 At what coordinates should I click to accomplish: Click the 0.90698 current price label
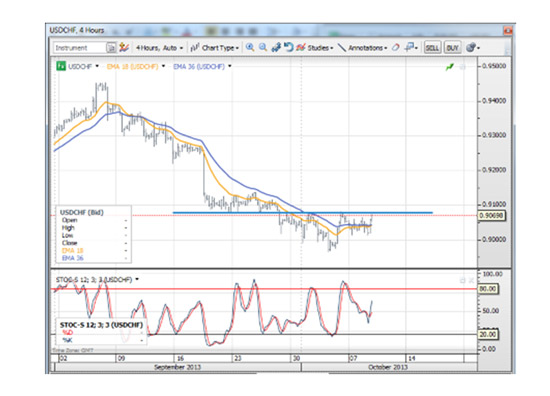491,215
